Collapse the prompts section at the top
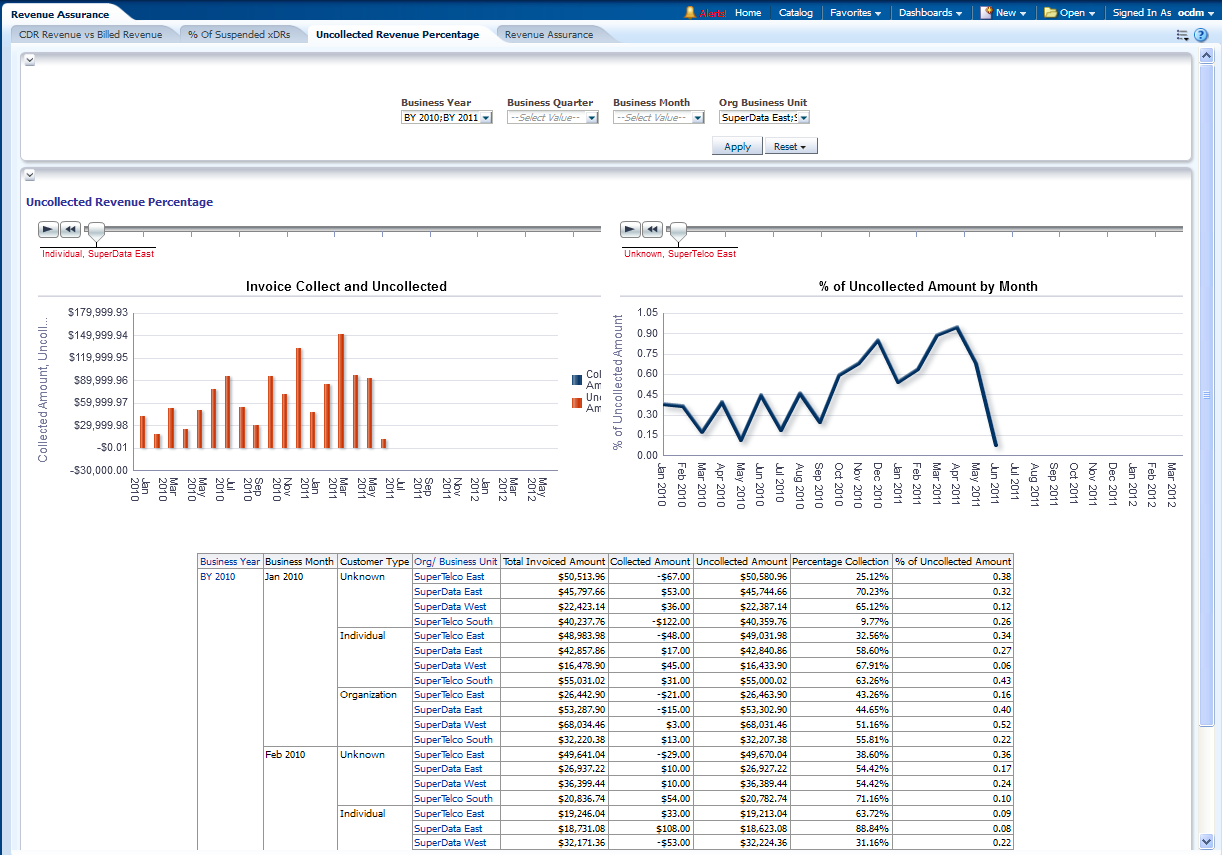Screen dimensions: 1222x855 coord(30,60)
